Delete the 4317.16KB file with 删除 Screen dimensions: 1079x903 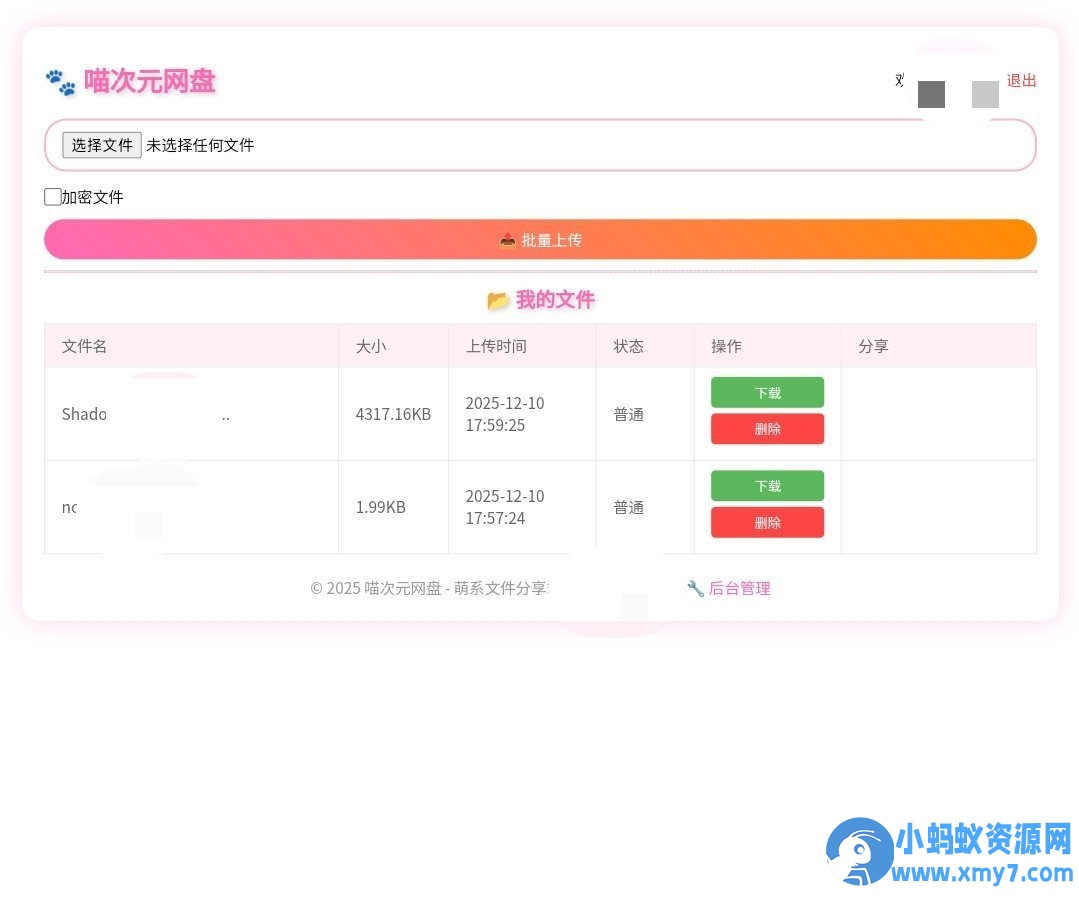pyautogui.click(x=767, y=429)
